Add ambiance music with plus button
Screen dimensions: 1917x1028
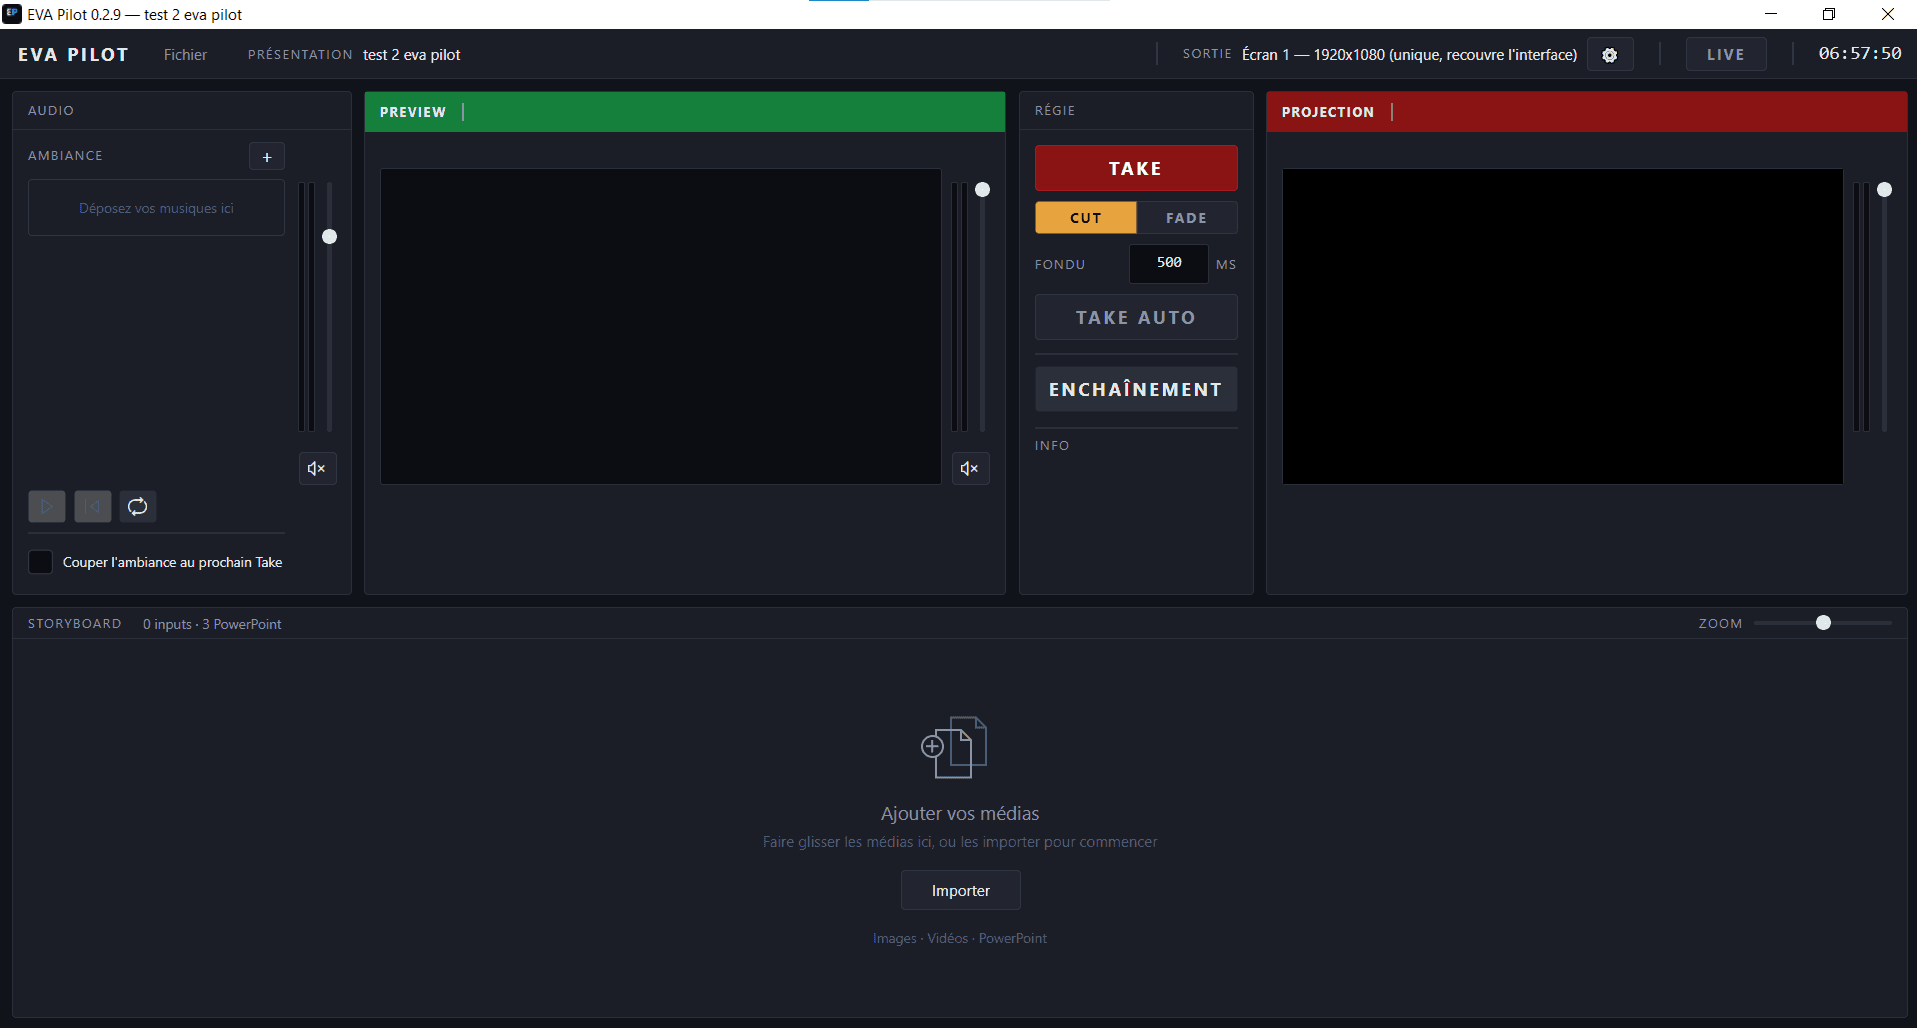[x=267, y=157]
